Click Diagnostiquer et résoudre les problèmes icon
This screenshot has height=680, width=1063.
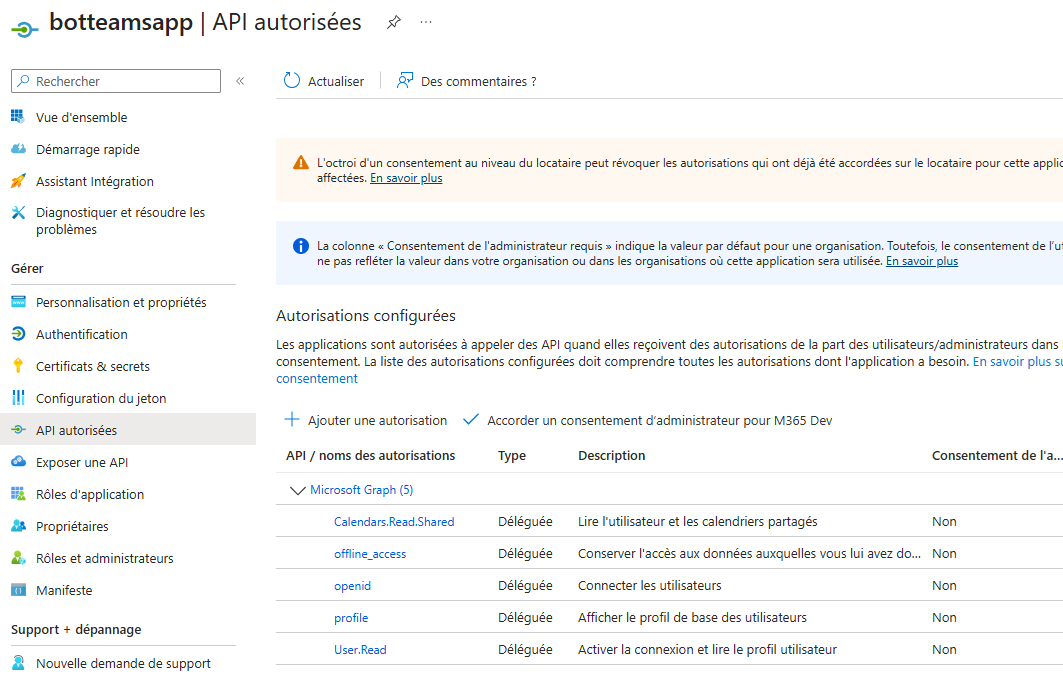[18, 213]
